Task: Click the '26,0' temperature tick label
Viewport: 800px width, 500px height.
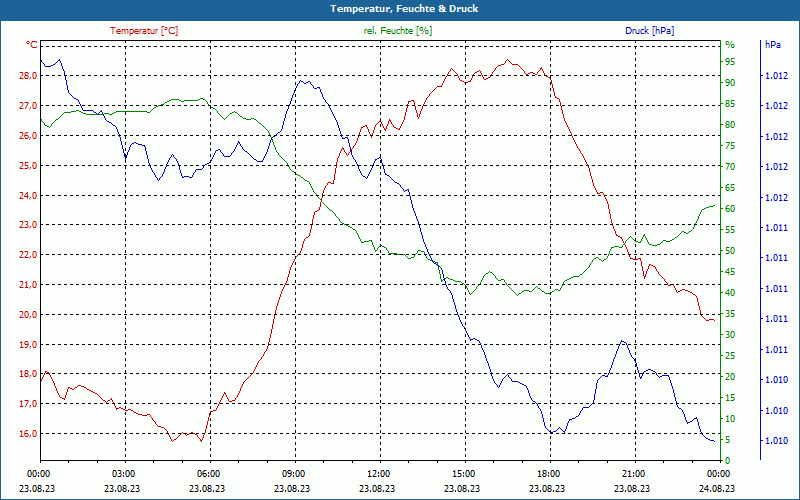Action: click(x=29, y=136)
